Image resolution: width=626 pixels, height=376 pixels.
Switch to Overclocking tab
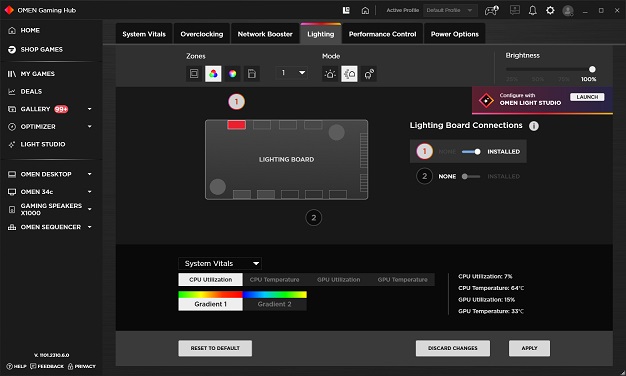(x=202, y=34)
